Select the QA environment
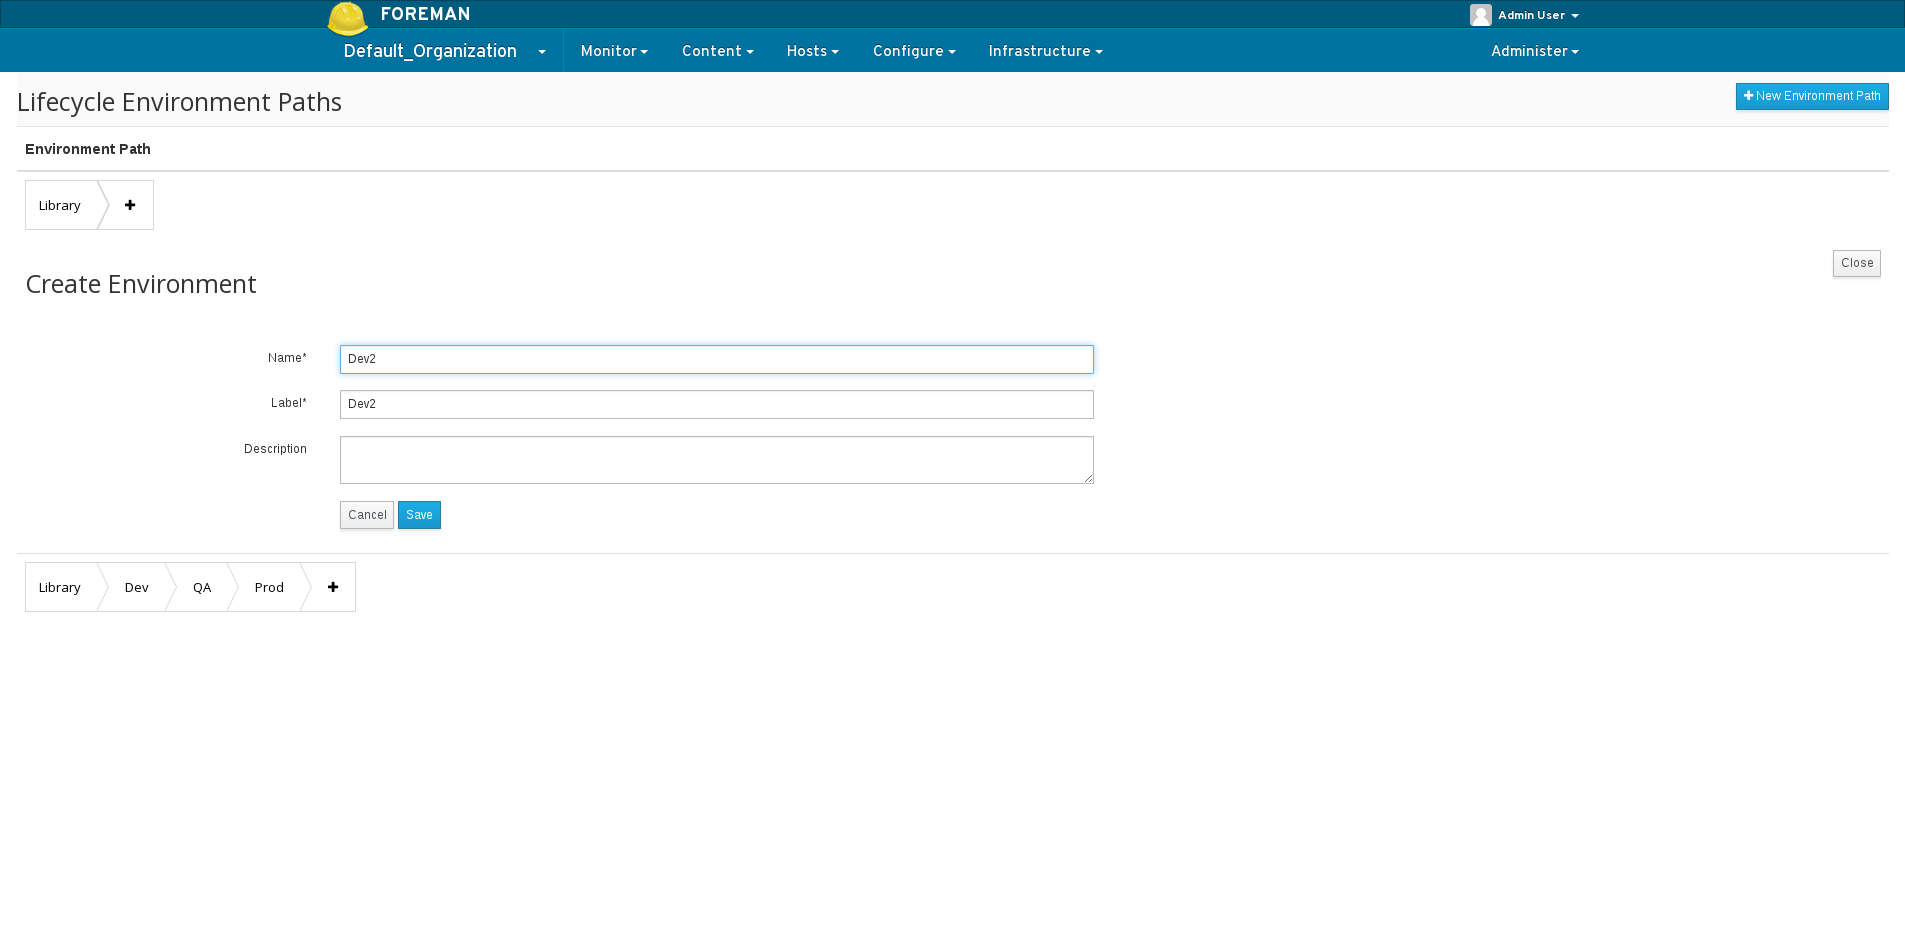Viewport: 1905px width, 951px height. 202,587
